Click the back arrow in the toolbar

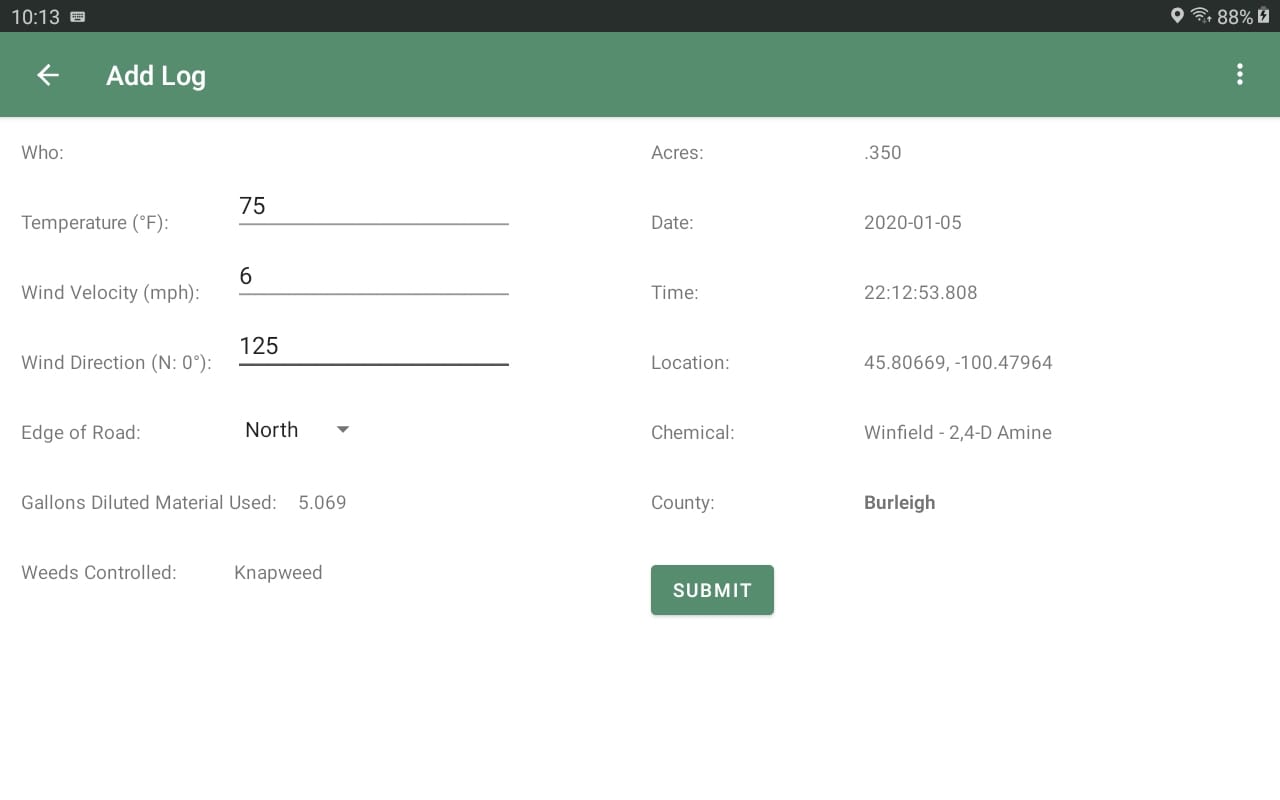tap(47, 74)
